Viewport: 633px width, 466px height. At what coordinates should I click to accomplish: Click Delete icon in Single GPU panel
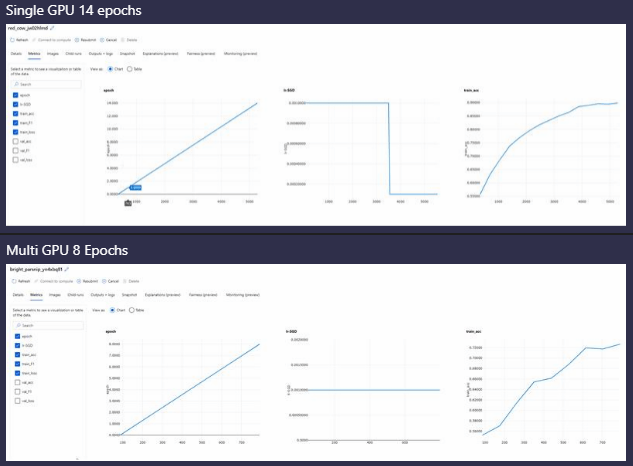pos(123,40)
